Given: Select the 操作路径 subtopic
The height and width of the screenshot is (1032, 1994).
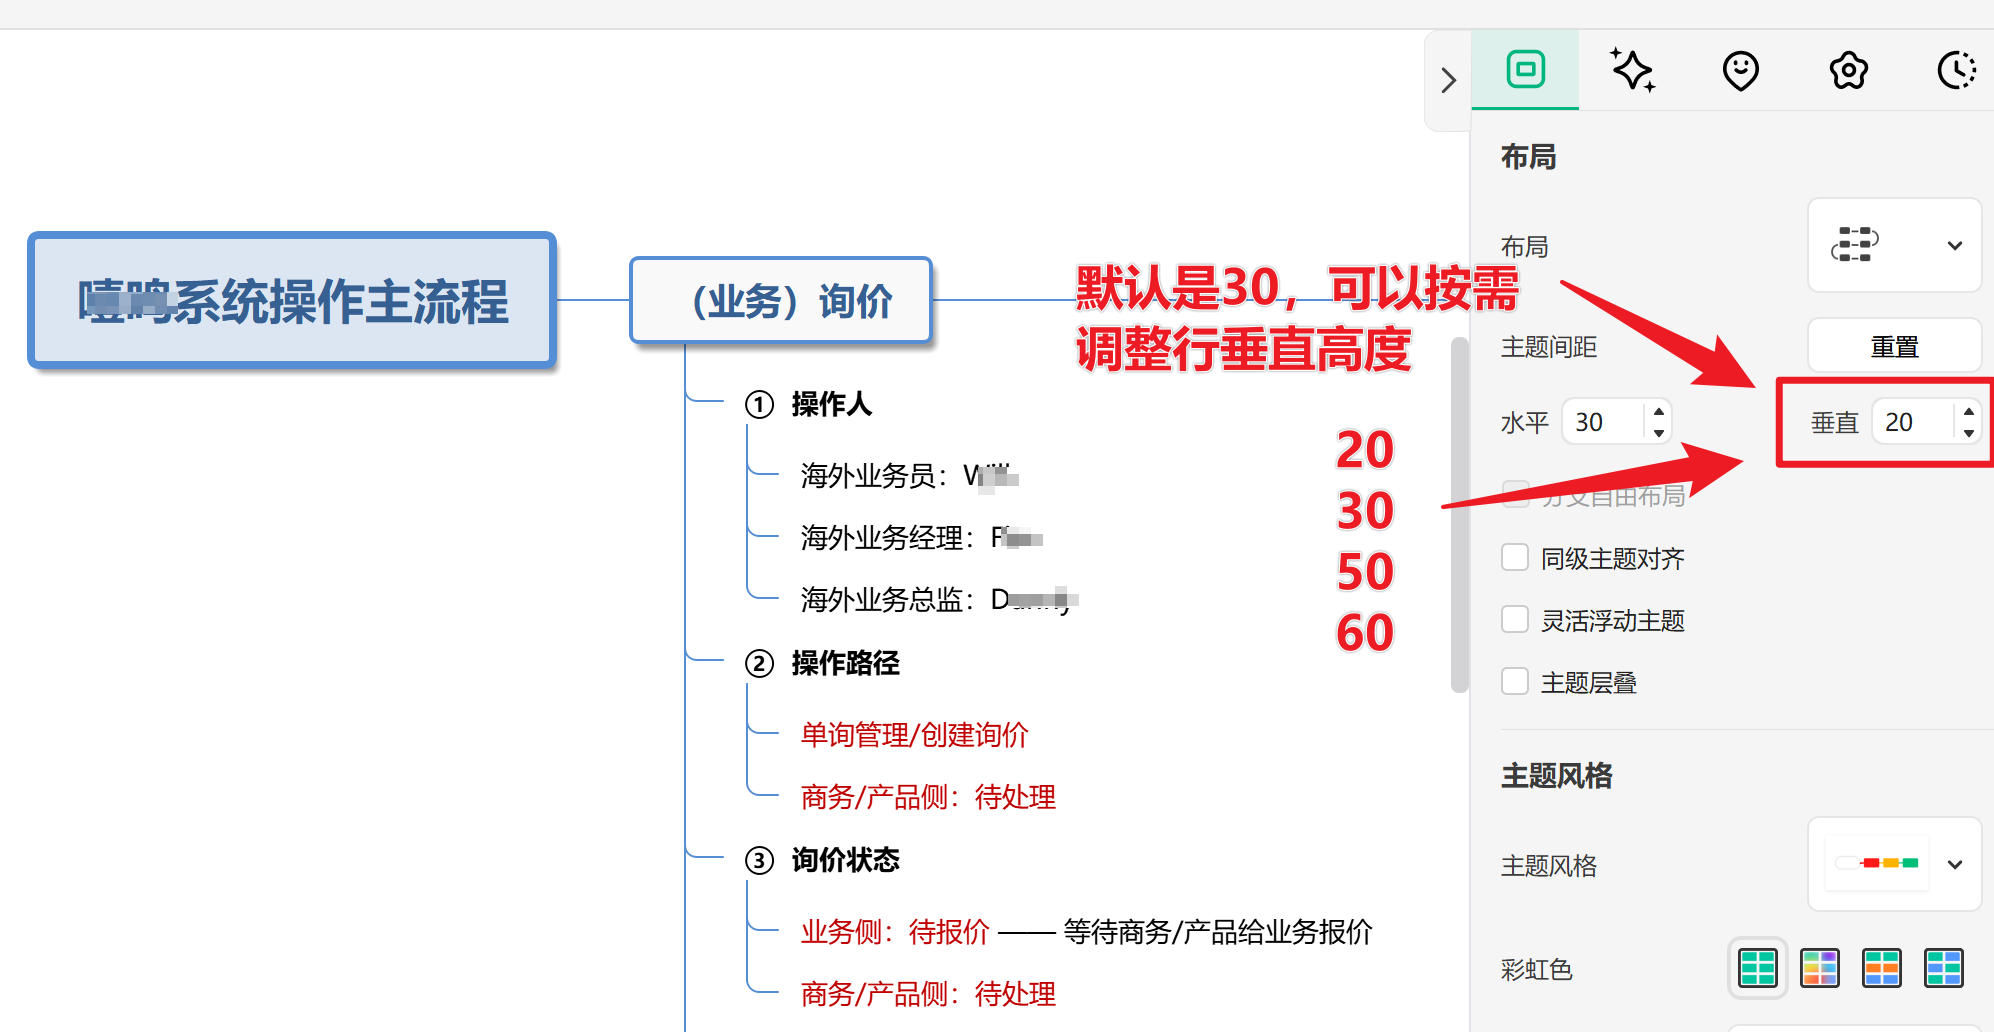Looking at the screenshot, I should 845,663.
